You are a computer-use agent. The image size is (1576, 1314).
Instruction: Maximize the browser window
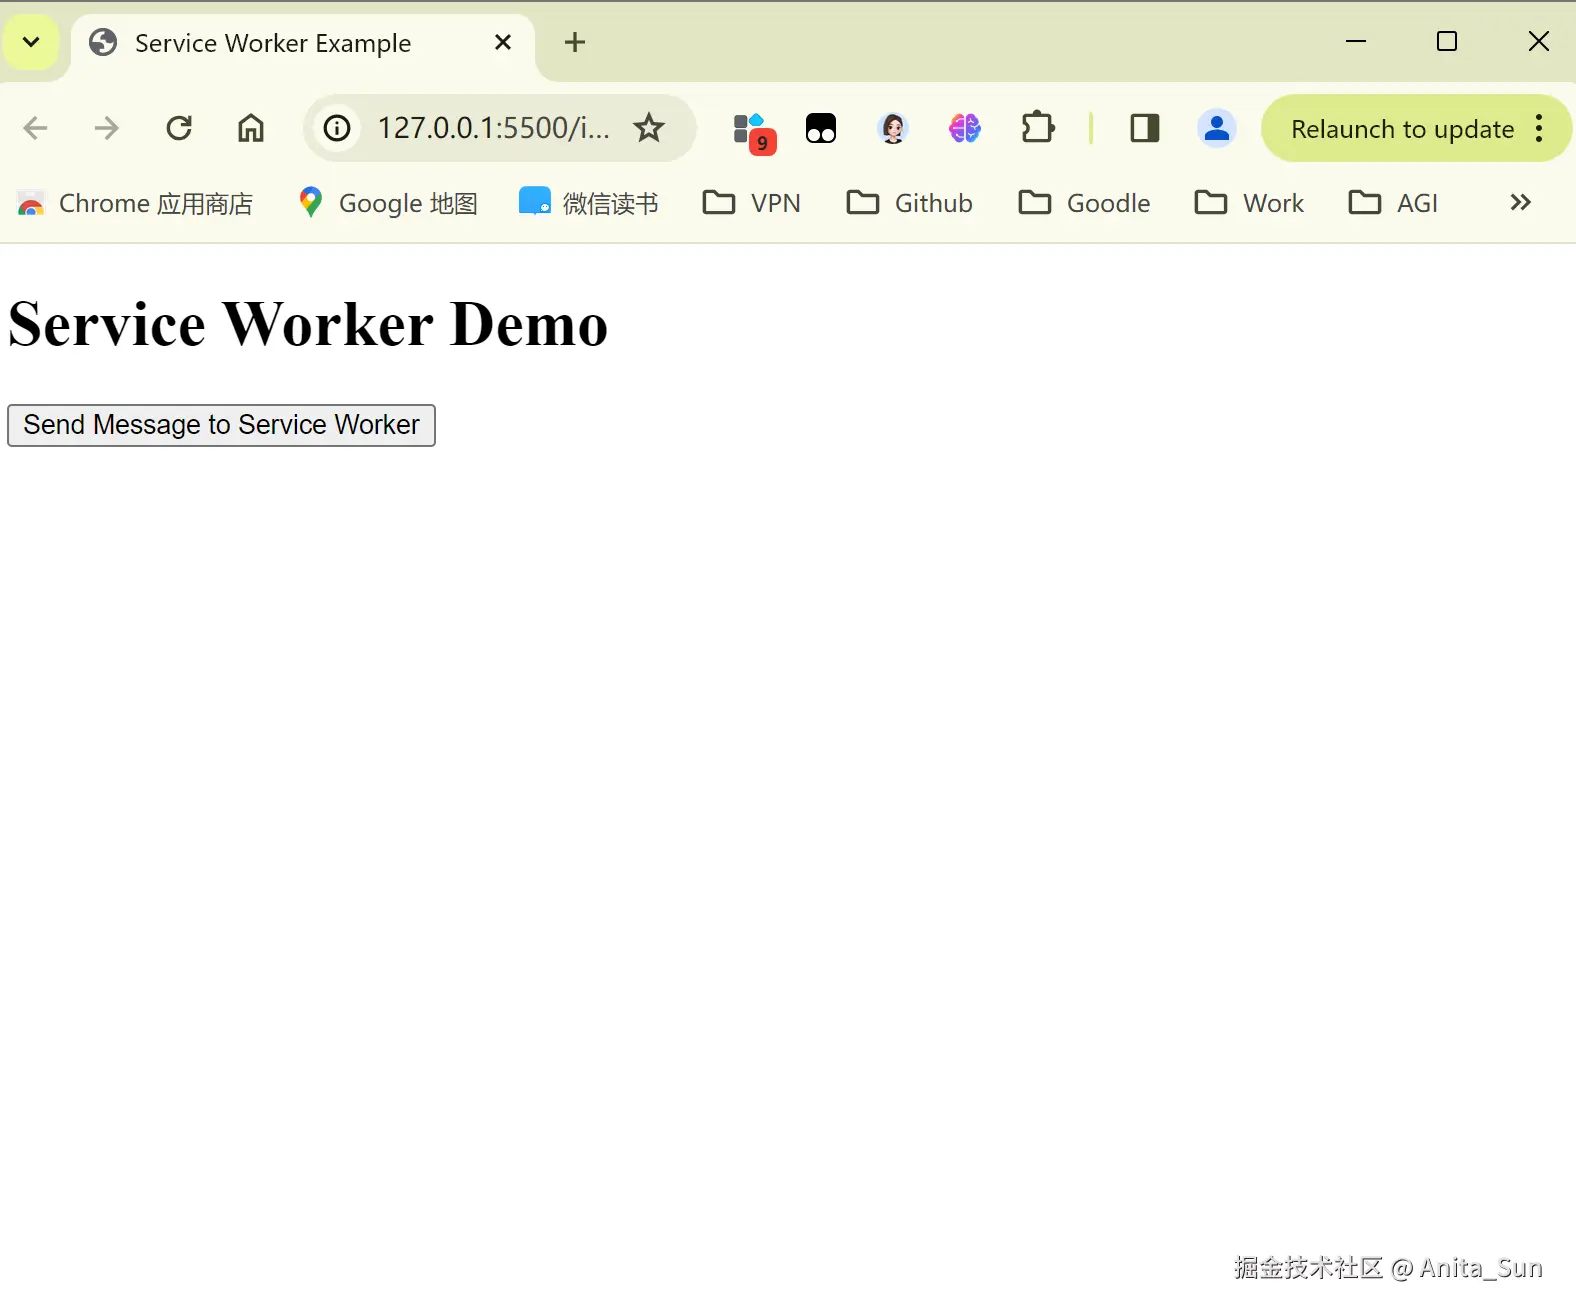[x=1447, y=41]
